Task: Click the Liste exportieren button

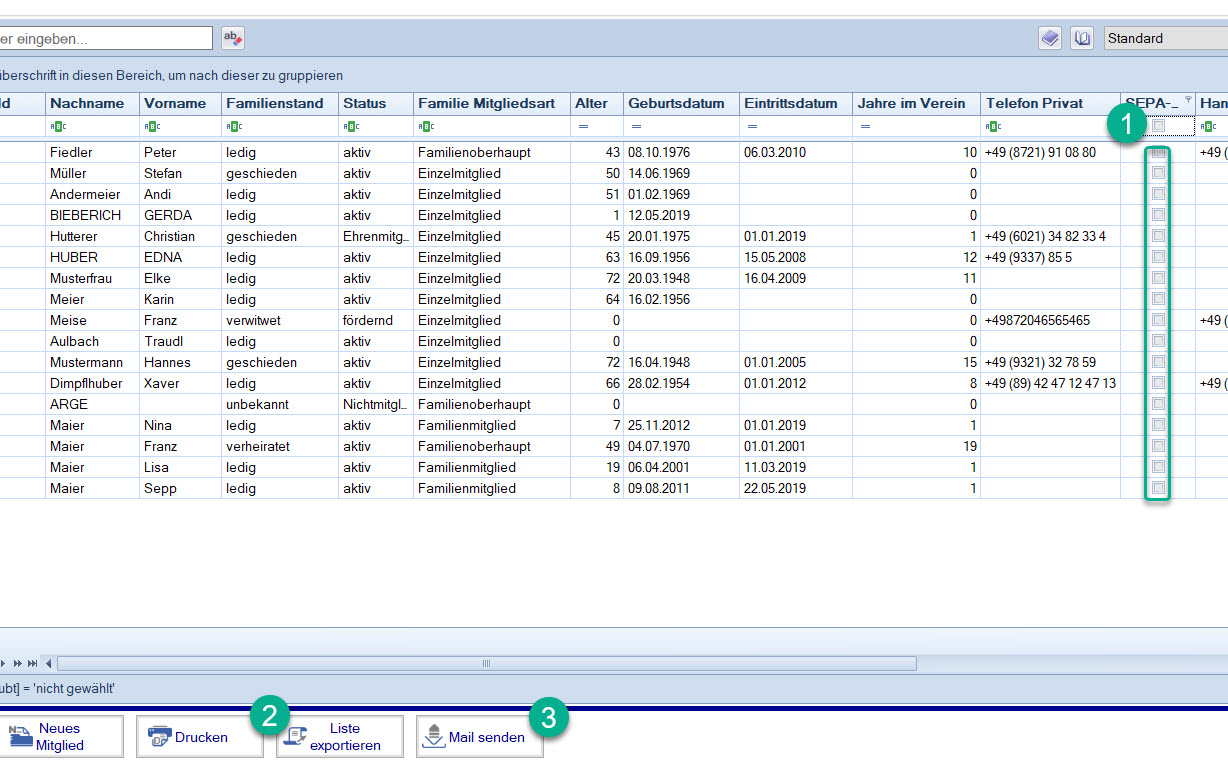Action: click(340, 737)
